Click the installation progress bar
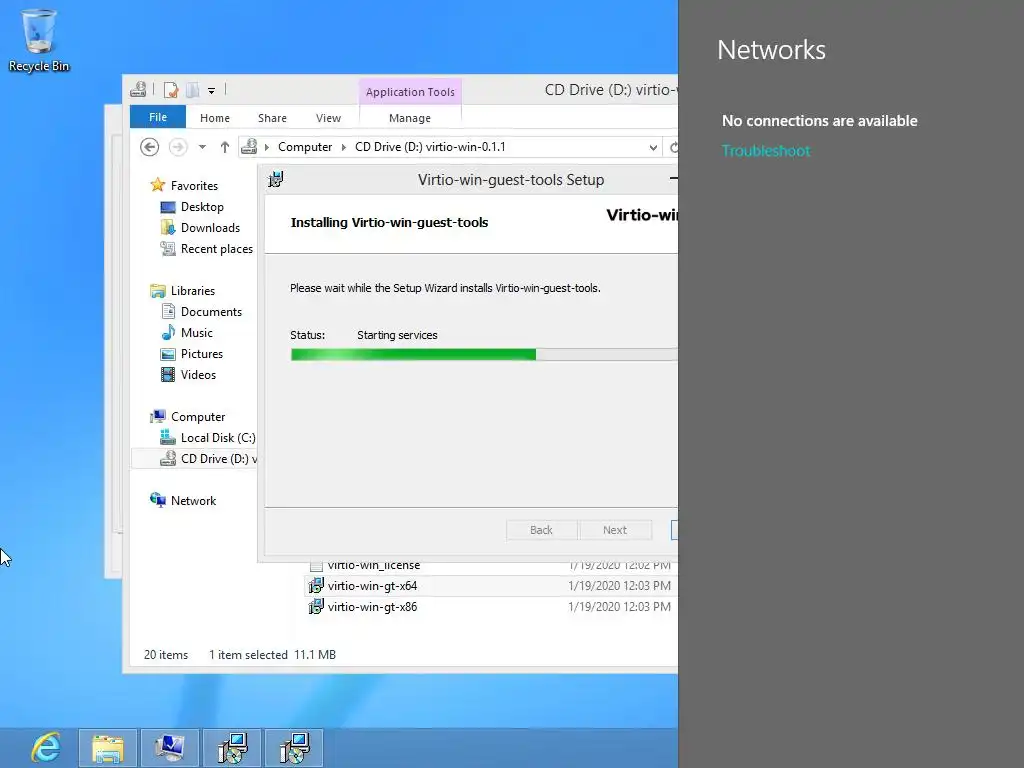The image size is (1024, 768). tap(484, 355)
